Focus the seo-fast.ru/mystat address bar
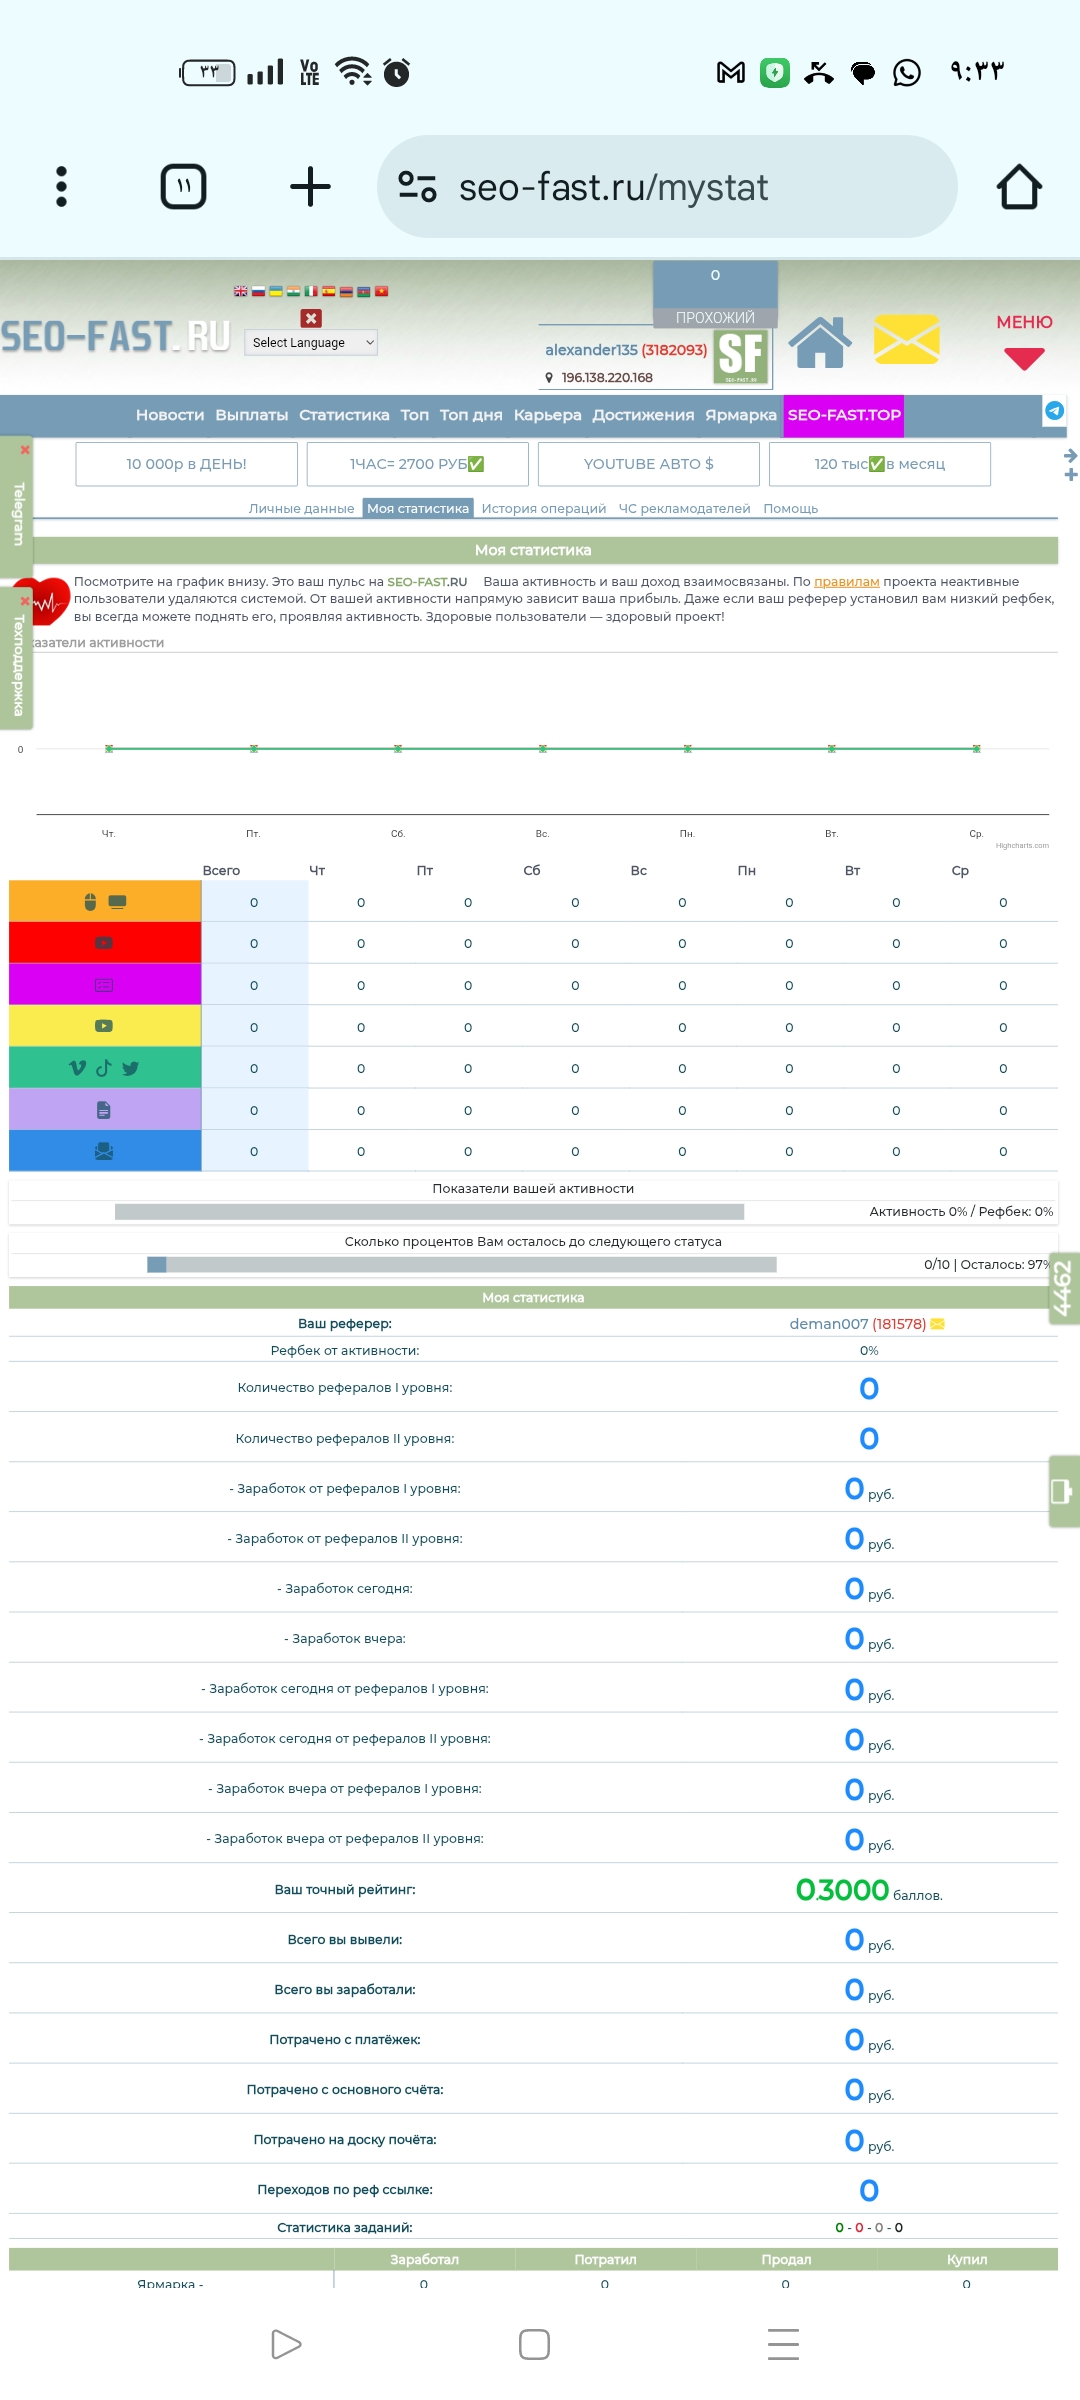Viewport: 1080px width, 2400px height. 667,187
